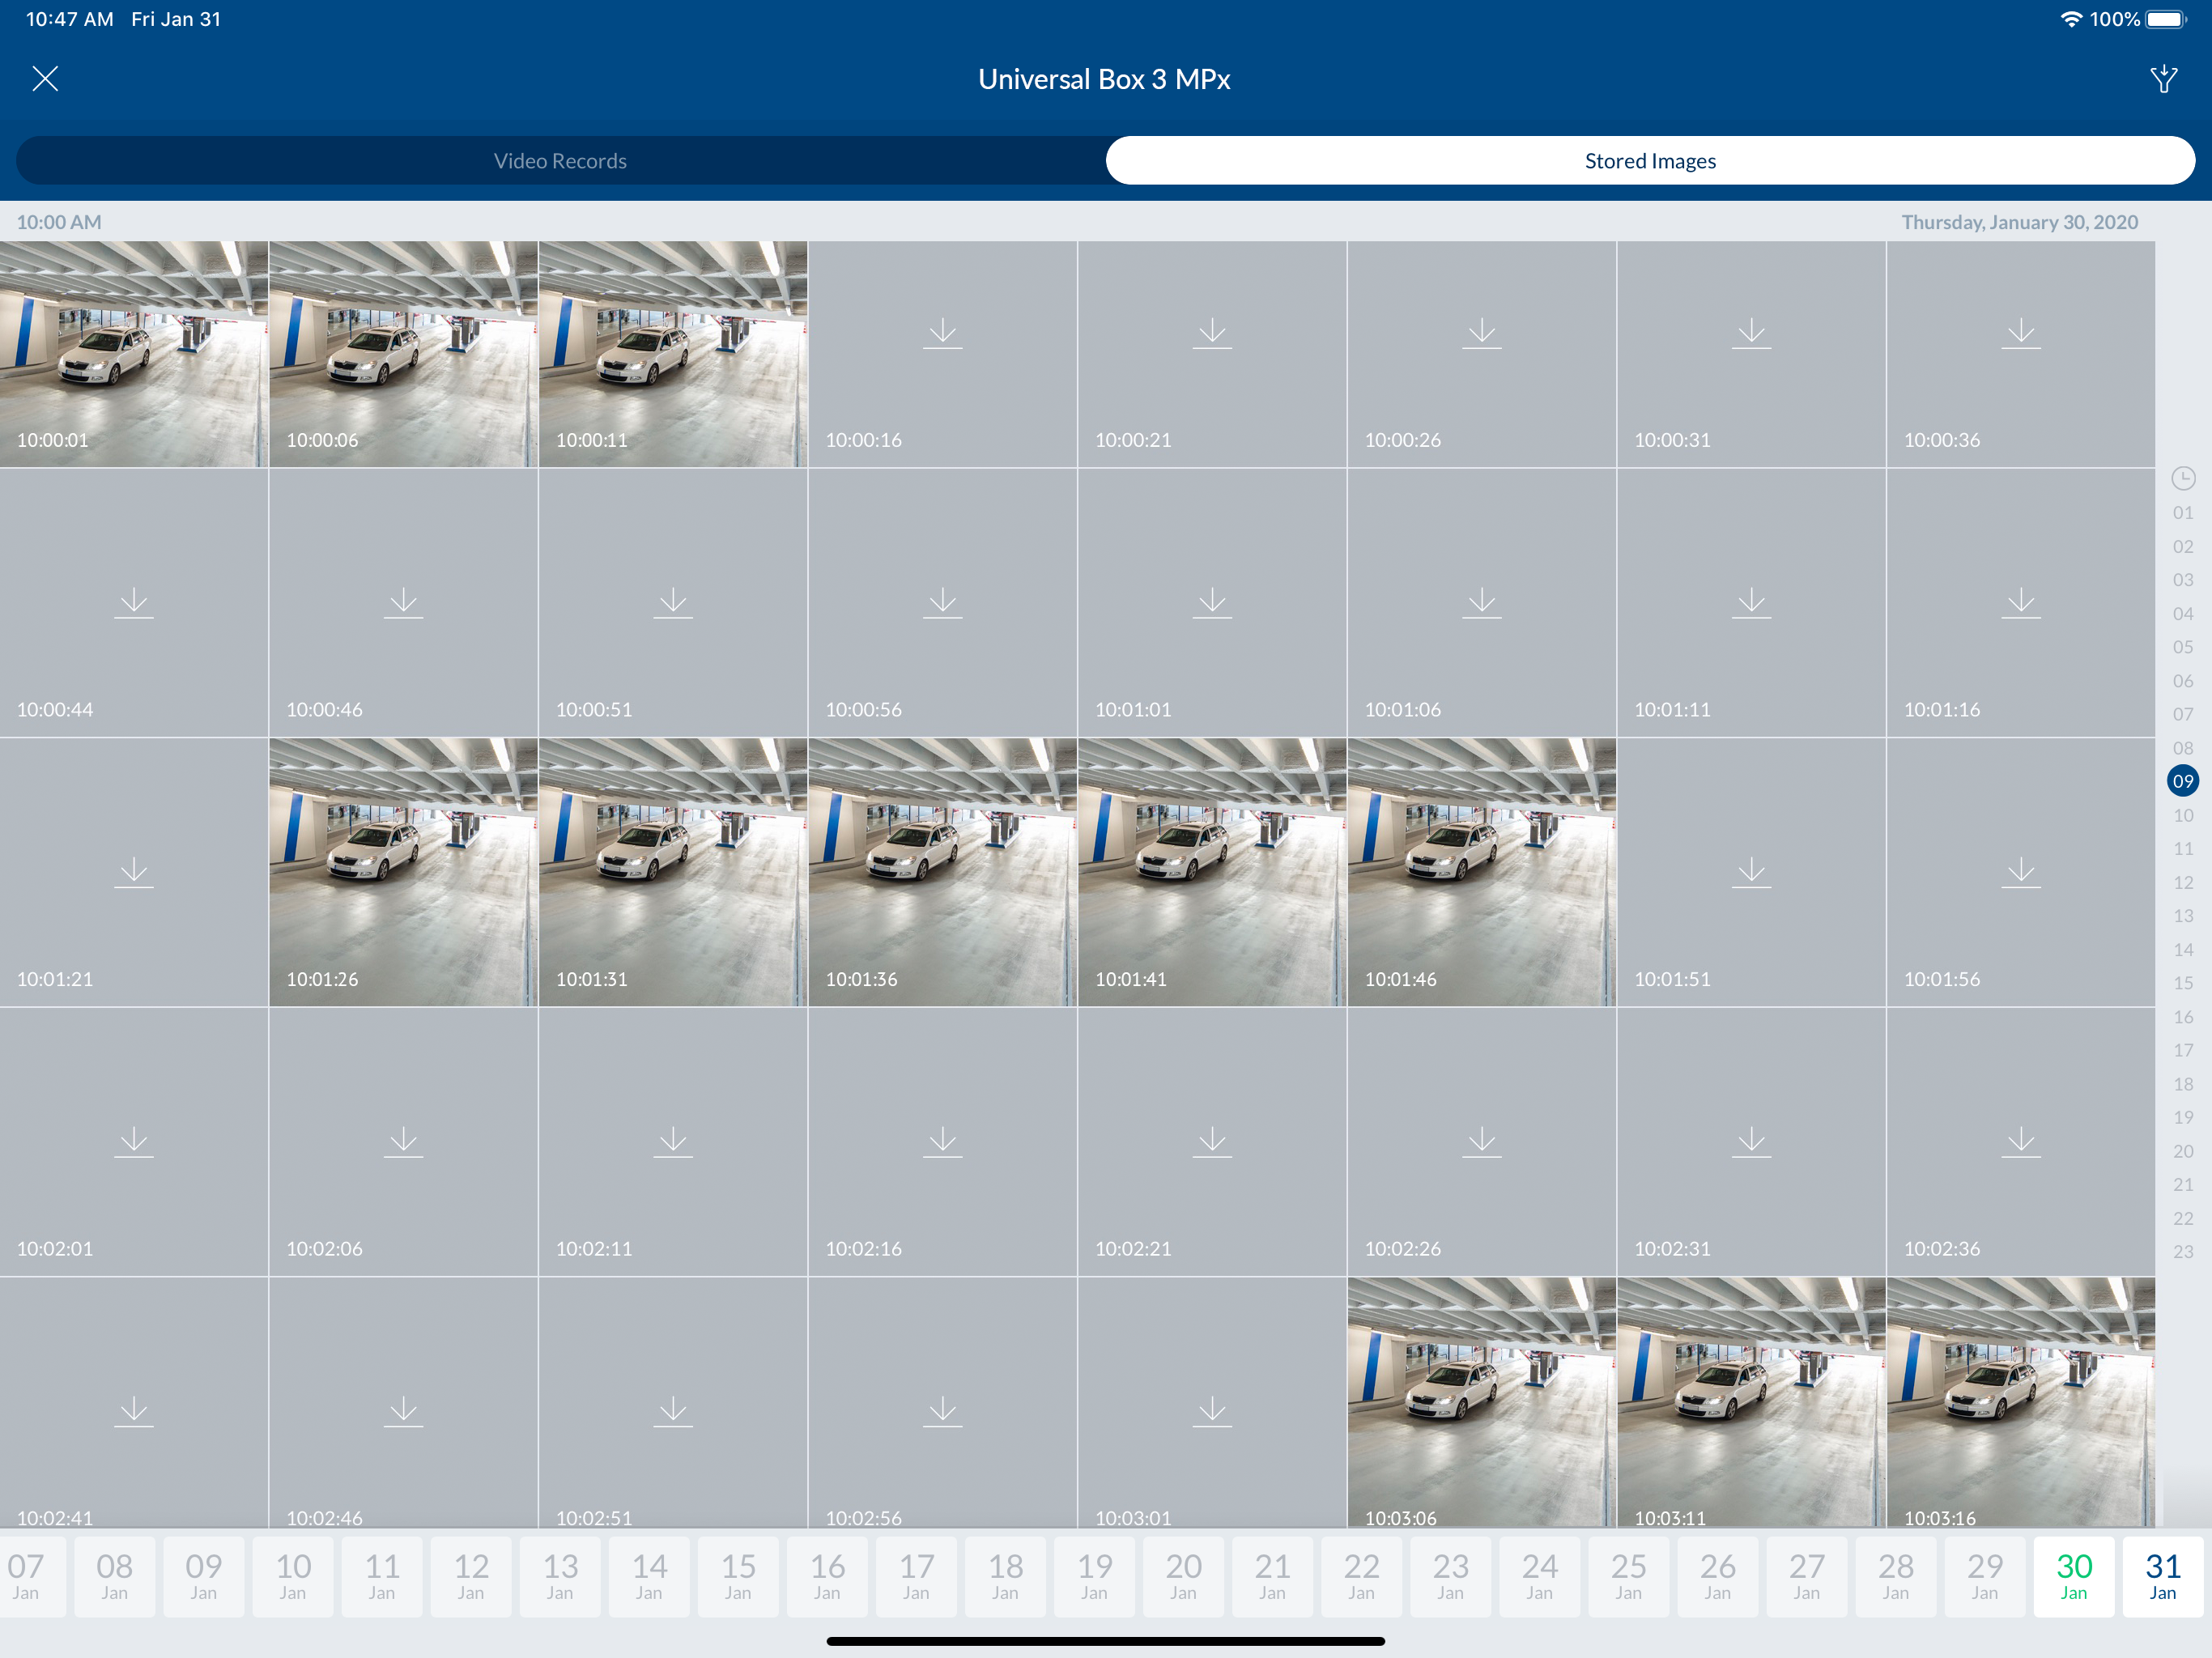Tap the clock icon atop hour index
This screenshot has height=1658, width=2212.
[2183, 479]
